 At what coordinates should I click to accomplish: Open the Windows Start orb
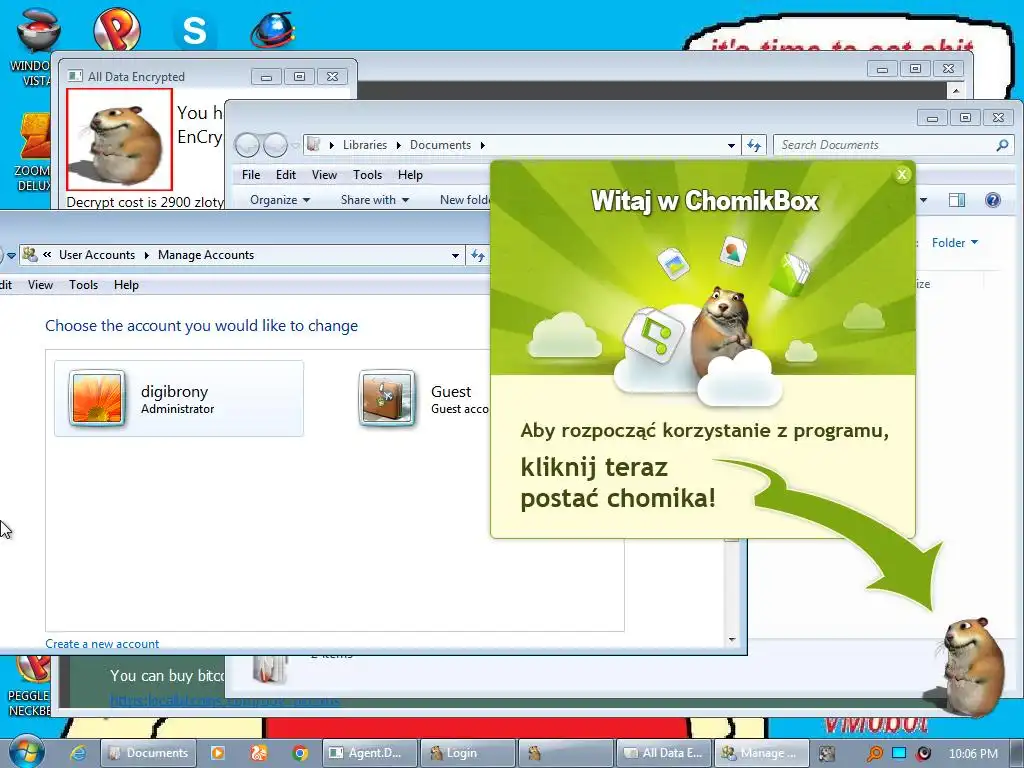pyautogui.click(x=26, y=751)
